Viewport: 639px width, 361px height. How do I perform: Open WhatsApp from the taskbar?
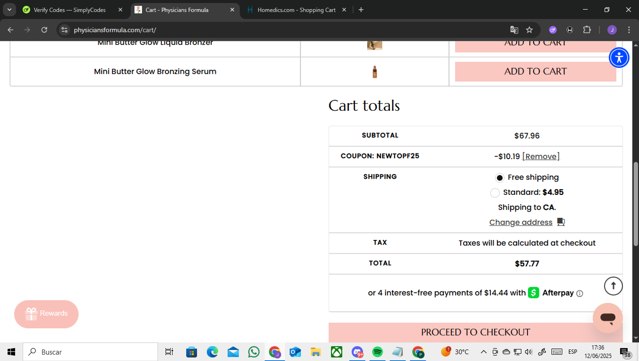tap(253, 352)
